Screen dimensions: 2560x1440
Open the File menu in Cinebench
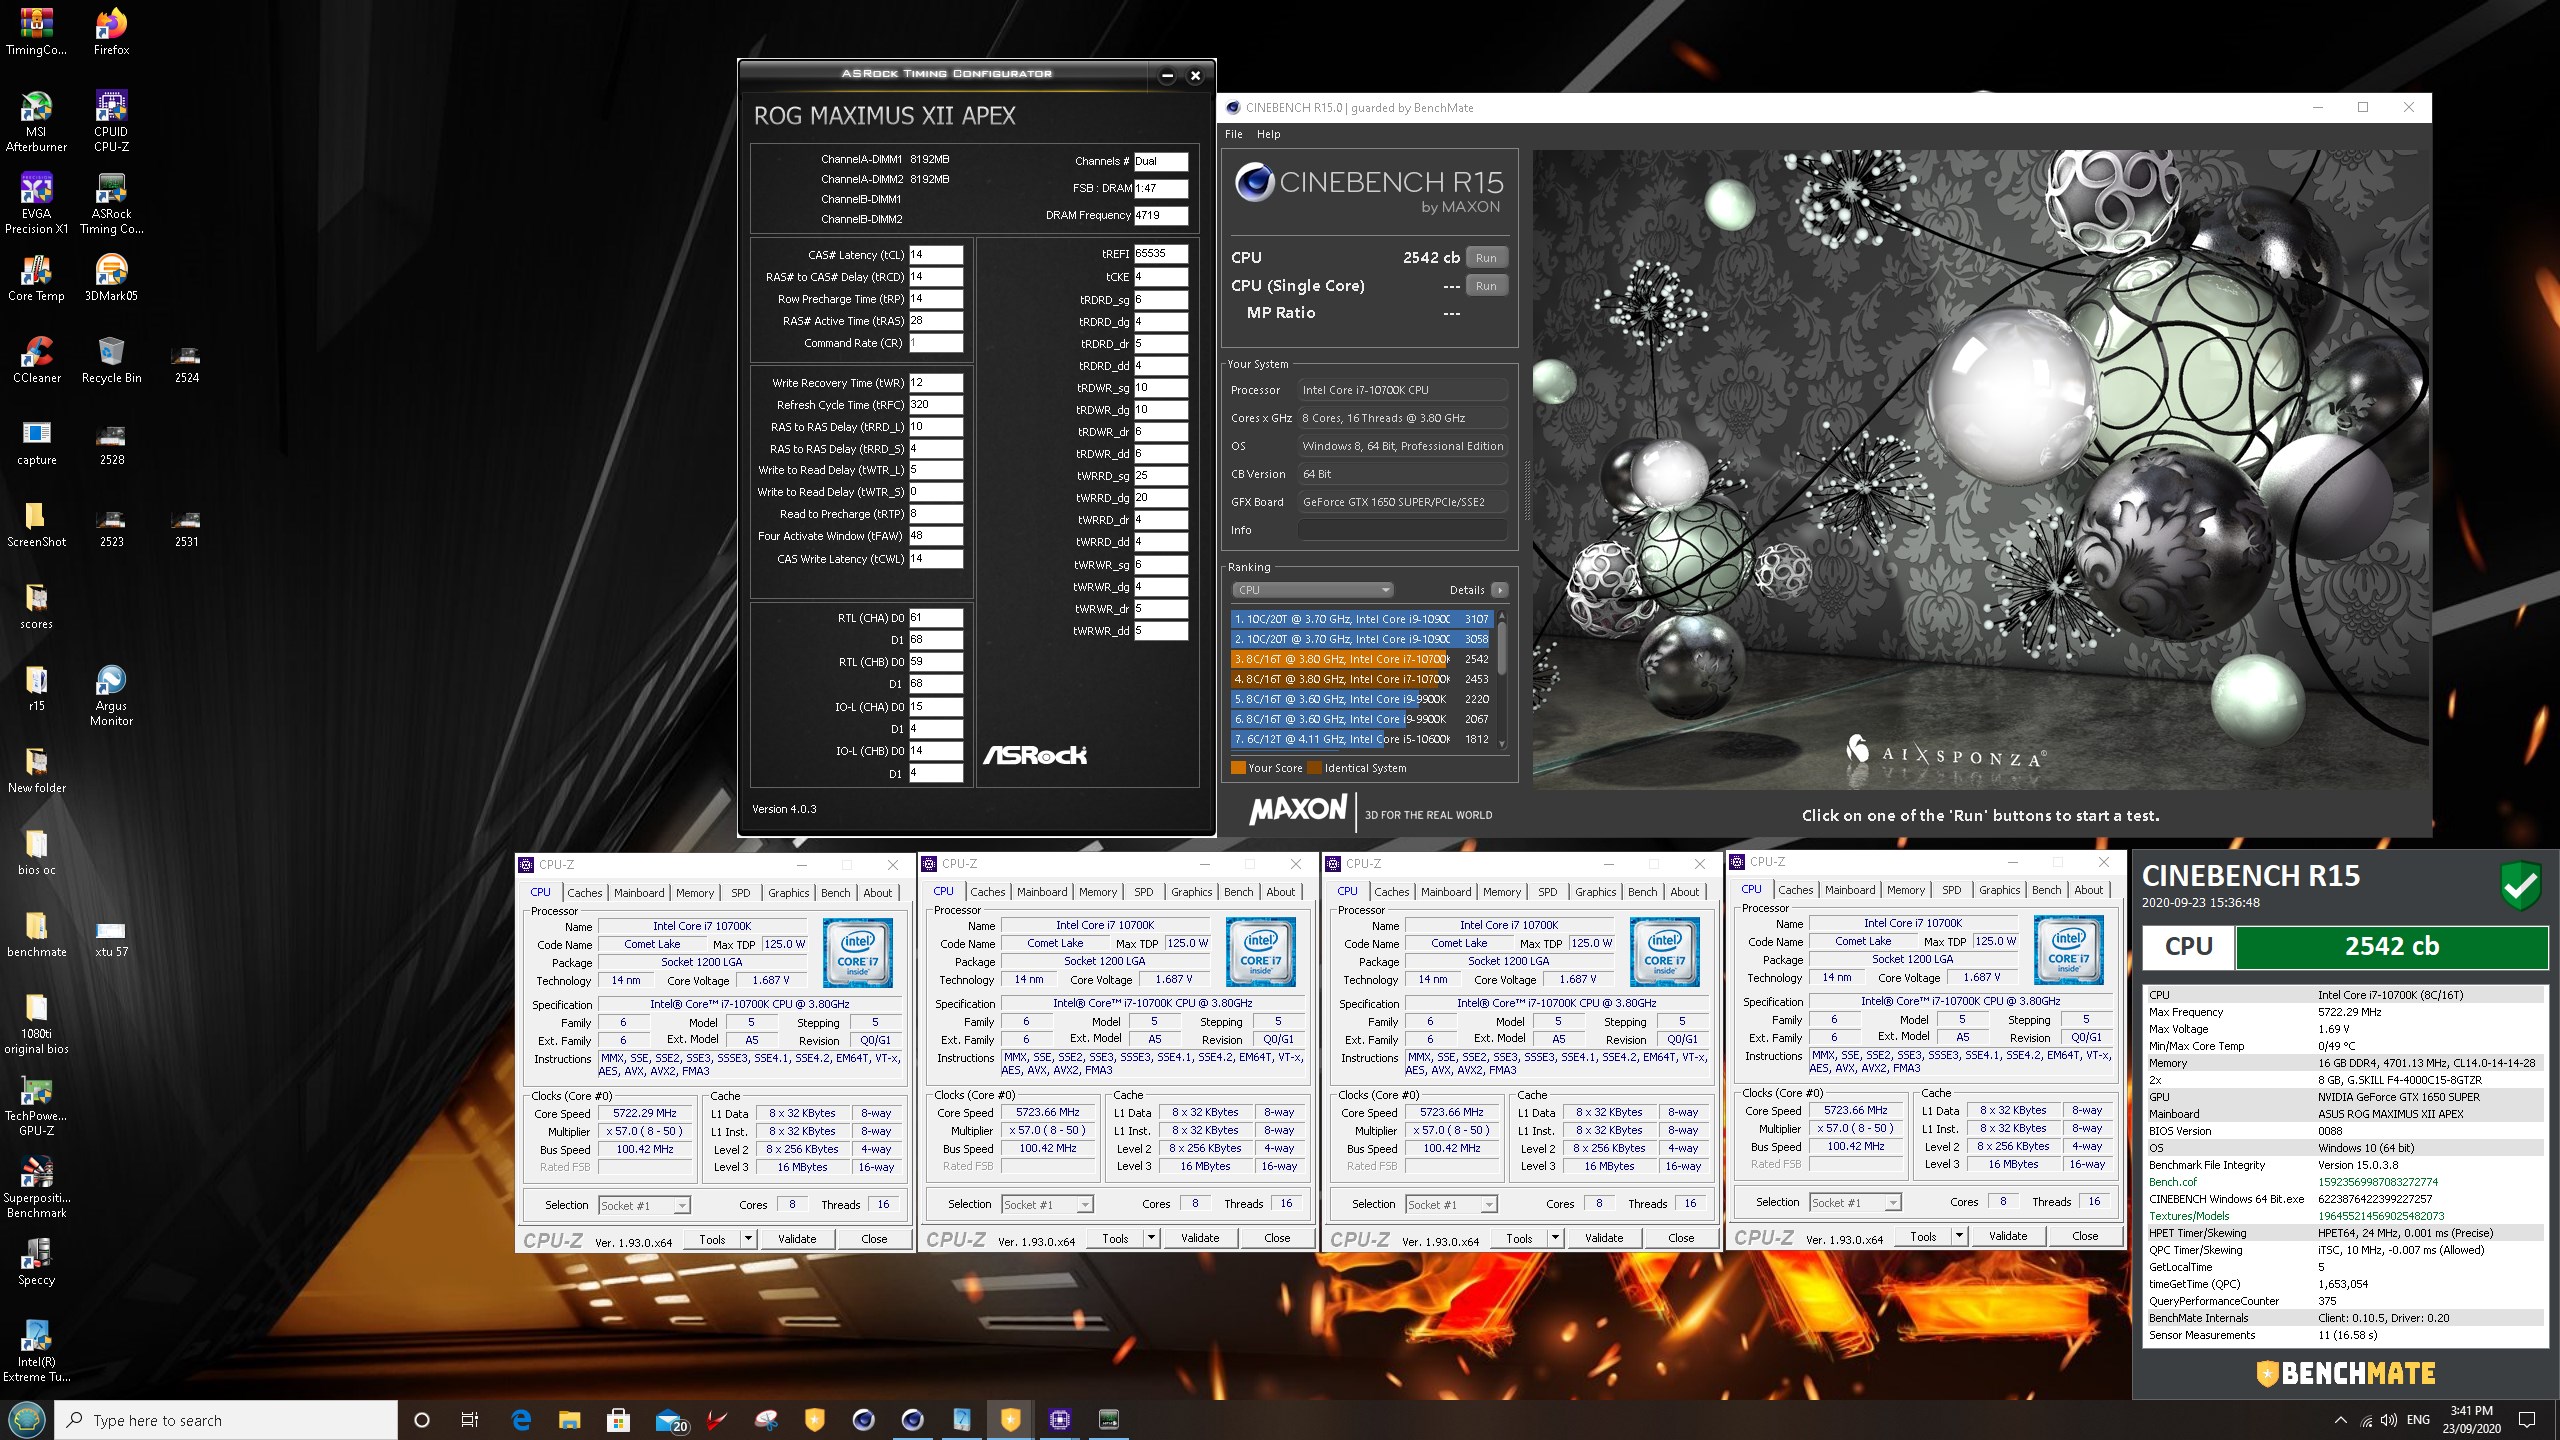pyautogui.click(x=1234, y=134)
